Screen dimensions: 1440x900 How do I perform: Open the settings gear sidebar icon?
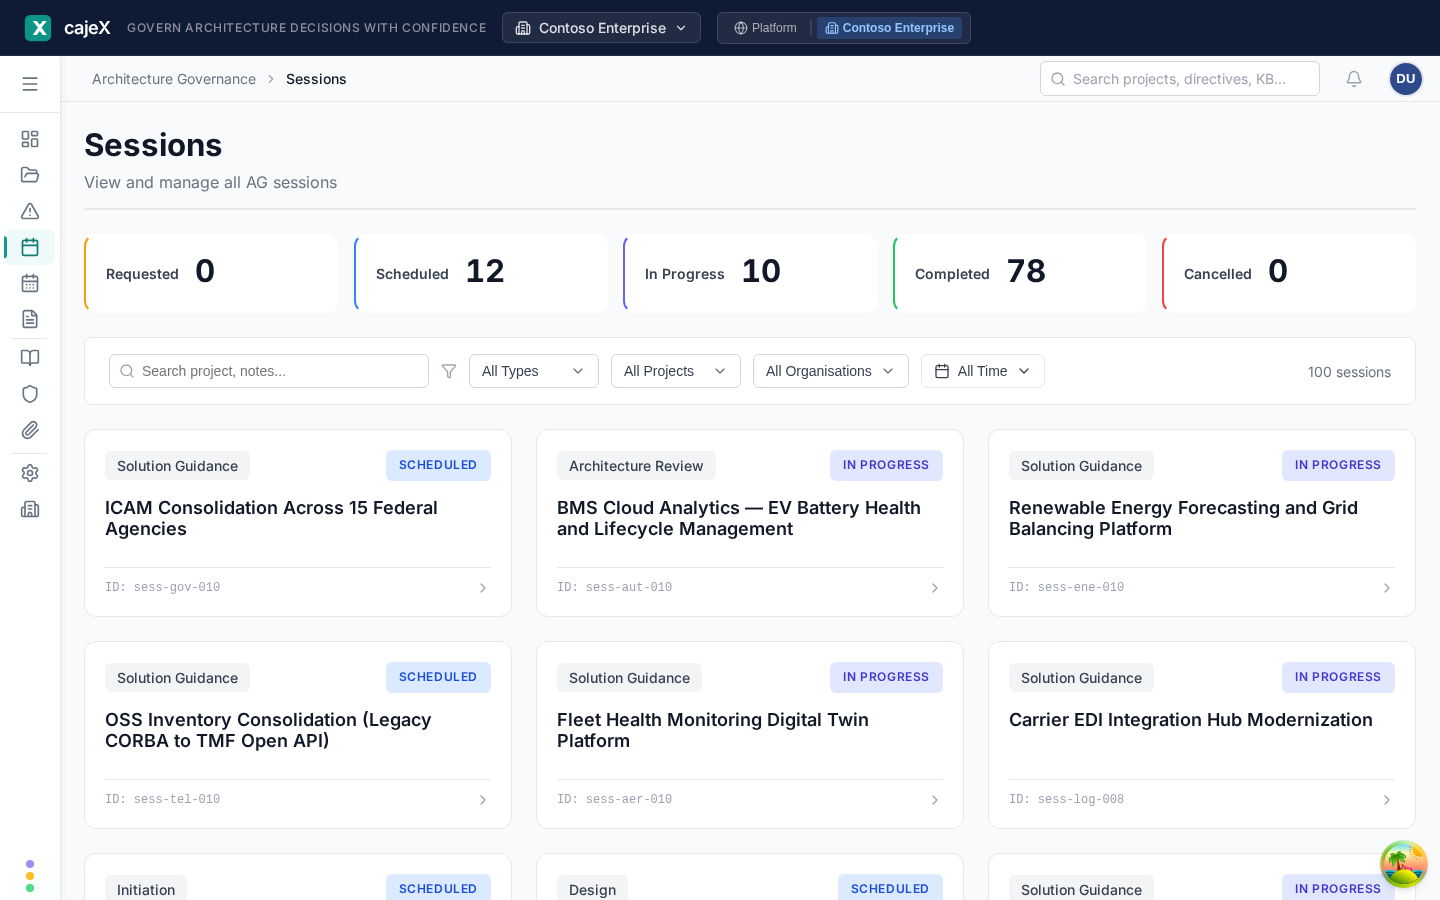(30, 473)
